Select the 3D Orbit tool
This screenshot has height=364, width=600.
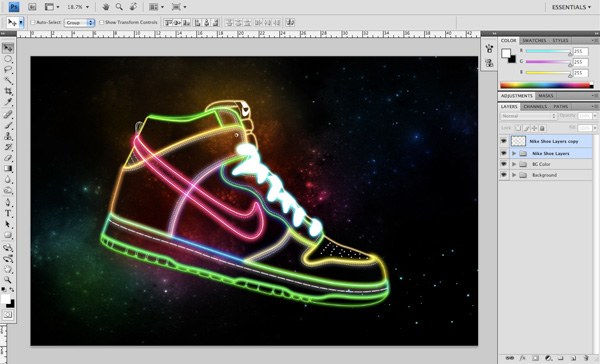click(8, 259)
